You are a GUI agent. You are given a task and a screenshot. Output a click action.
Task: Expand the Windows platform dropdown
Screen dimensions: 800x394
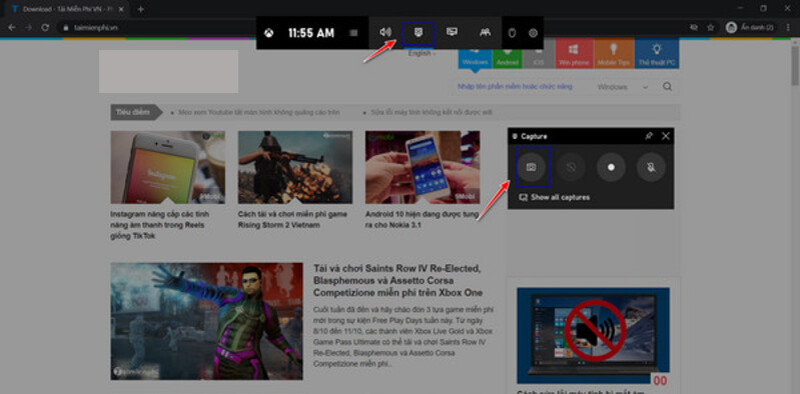click(x=622, y=87)
